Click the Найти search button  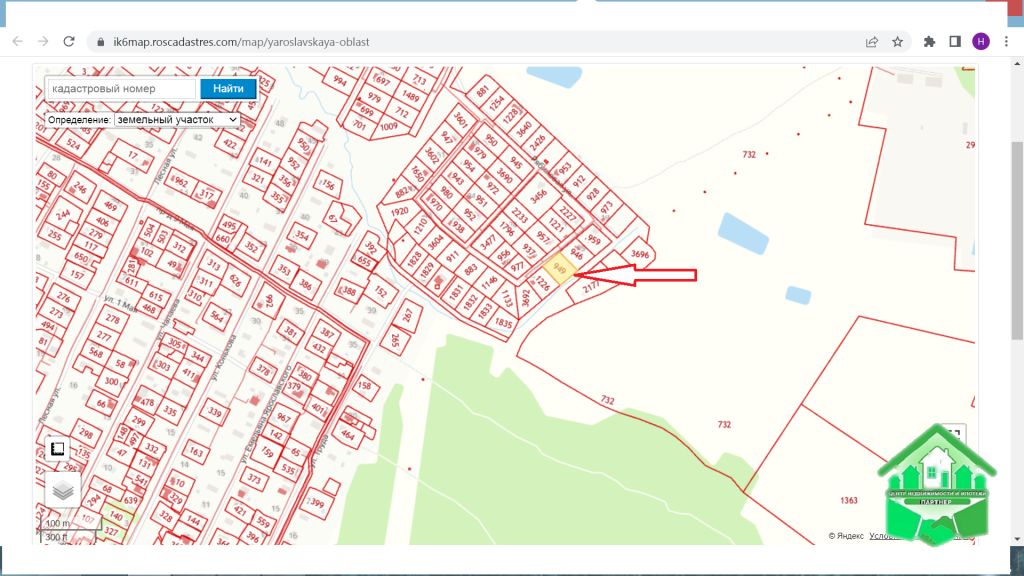(228, 89)
